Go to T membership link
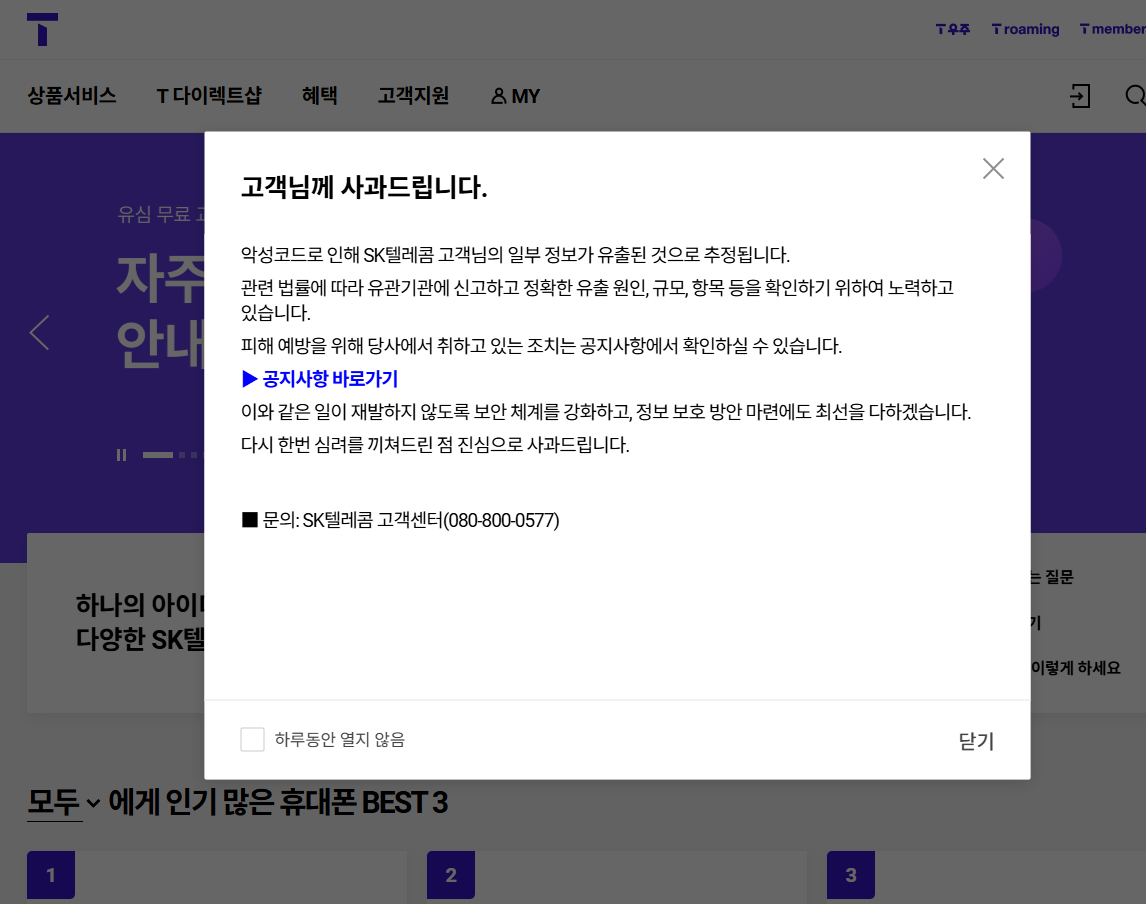This screenshot has height=904, width=1146. click(1112, 29)
